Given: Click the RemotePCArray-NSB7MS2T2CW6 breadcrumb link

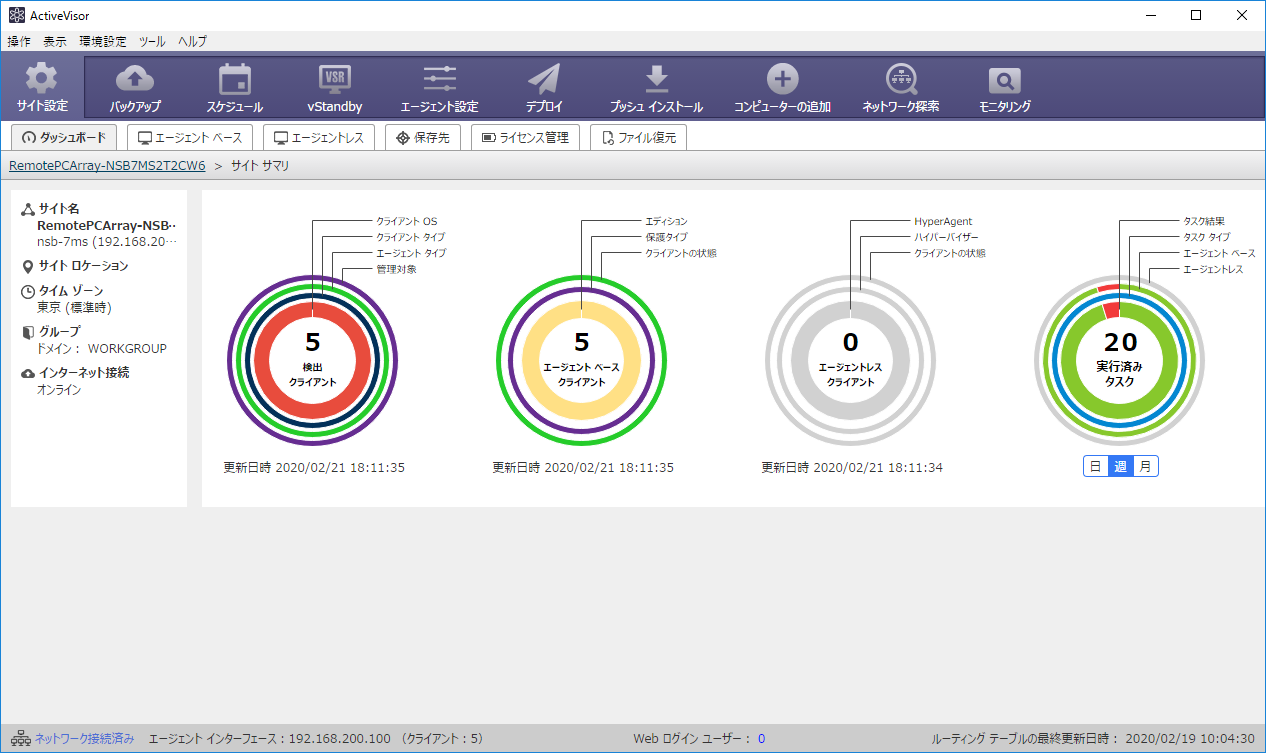Looking at the screenshot, I should click(x=107, y=166).
